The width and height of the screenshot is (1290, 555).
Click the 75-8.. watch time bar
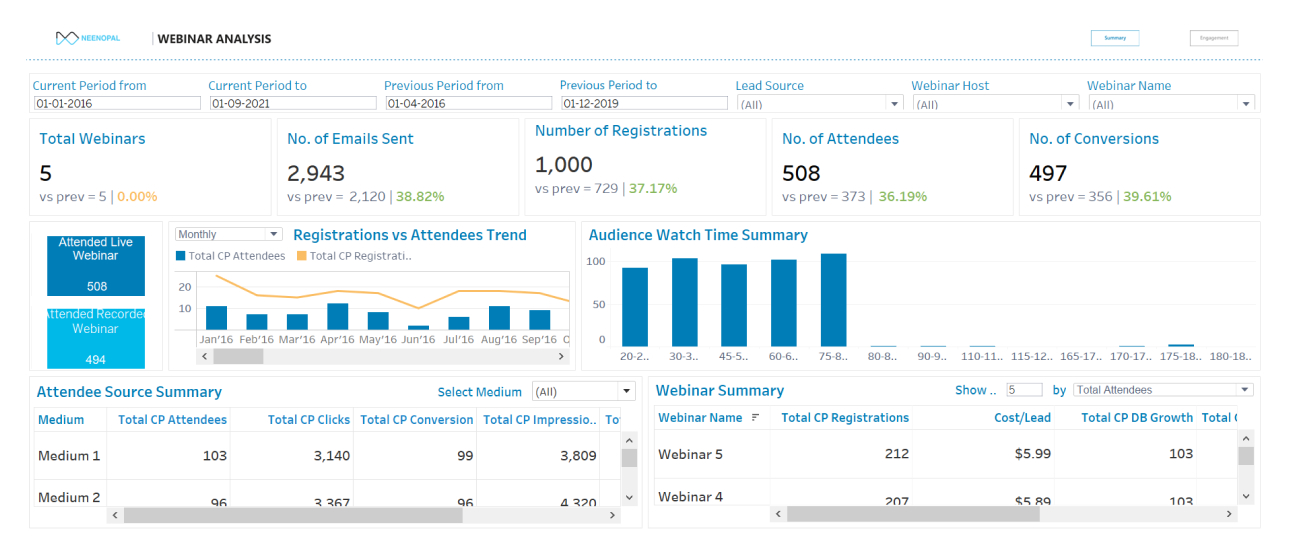[833, 300]
